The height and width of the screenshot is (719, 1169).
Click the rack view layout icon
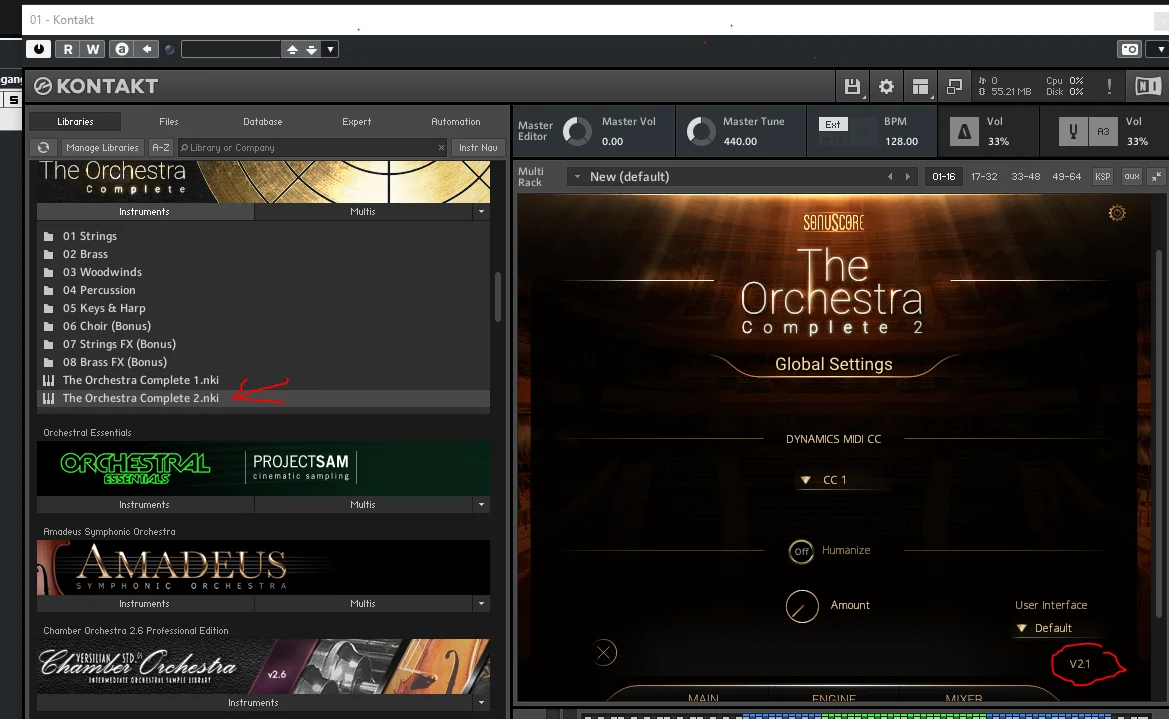point(921,87)
